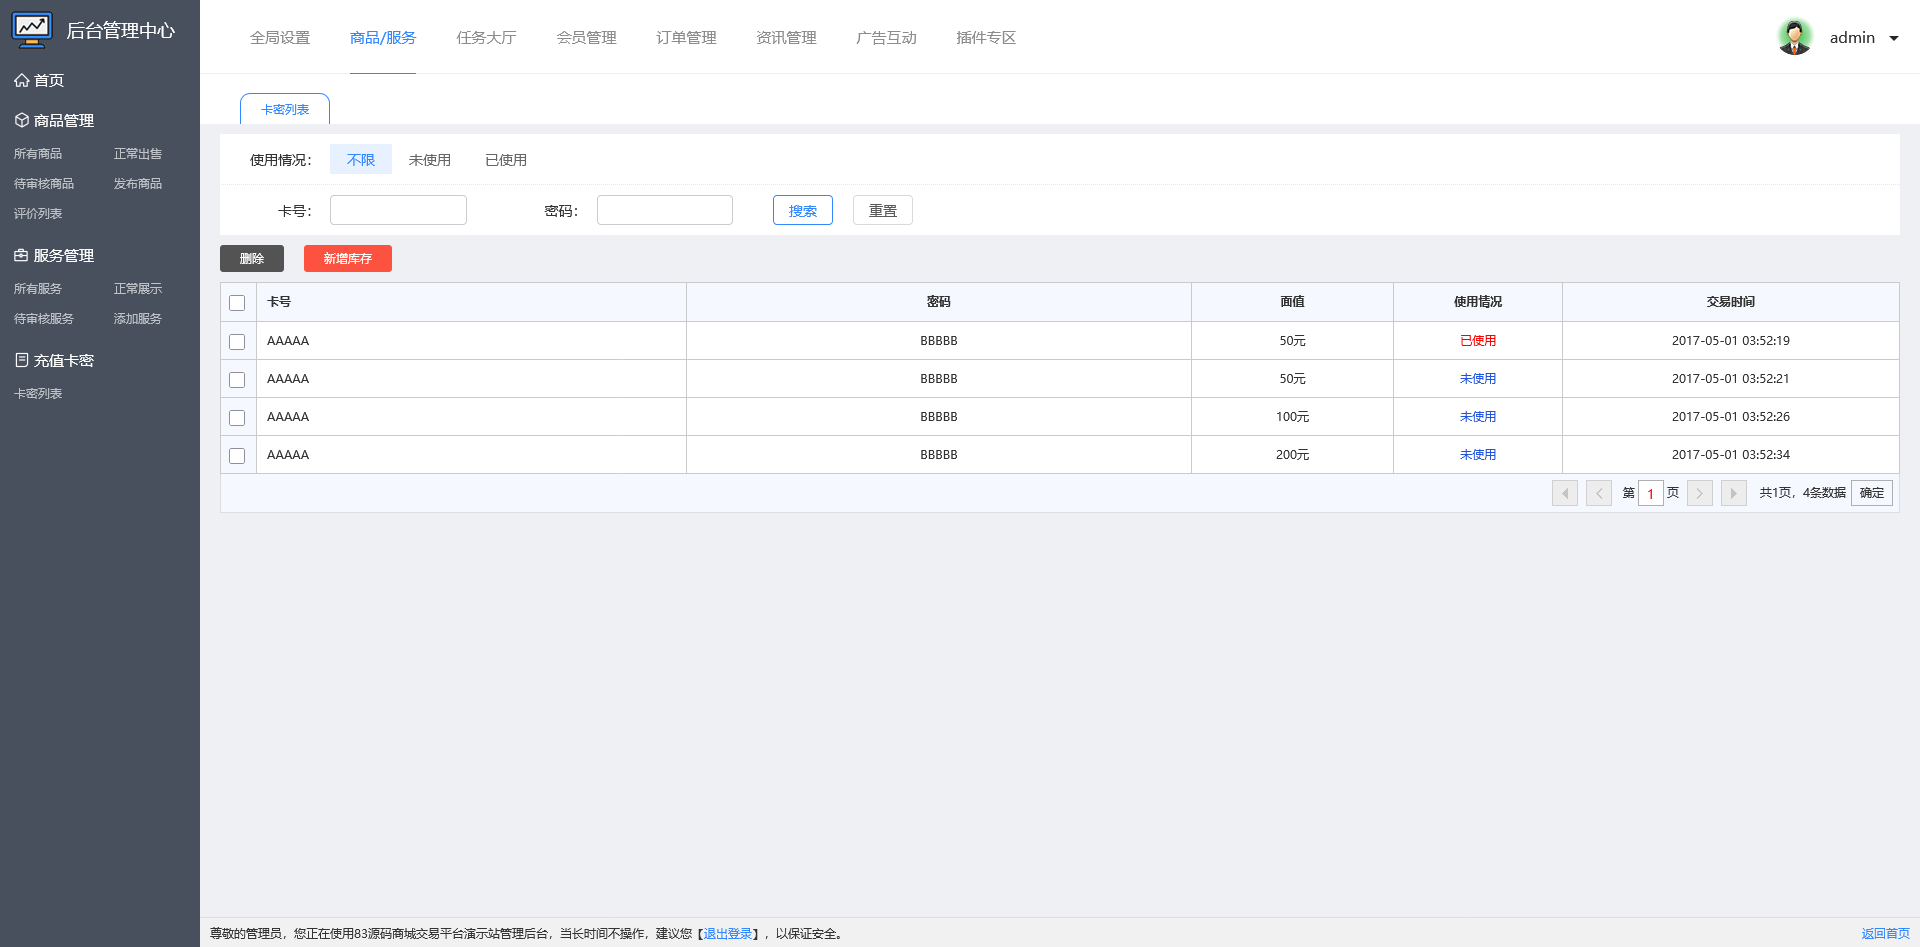This screenshot has height=947, width=1920.
Task: Click the 退出登录 link
Action: 728,934
